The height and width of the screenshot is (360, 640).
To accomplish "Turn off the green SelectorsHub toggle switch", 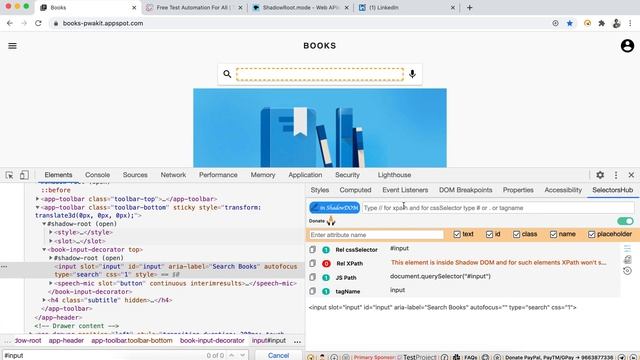I will (625, 221).
